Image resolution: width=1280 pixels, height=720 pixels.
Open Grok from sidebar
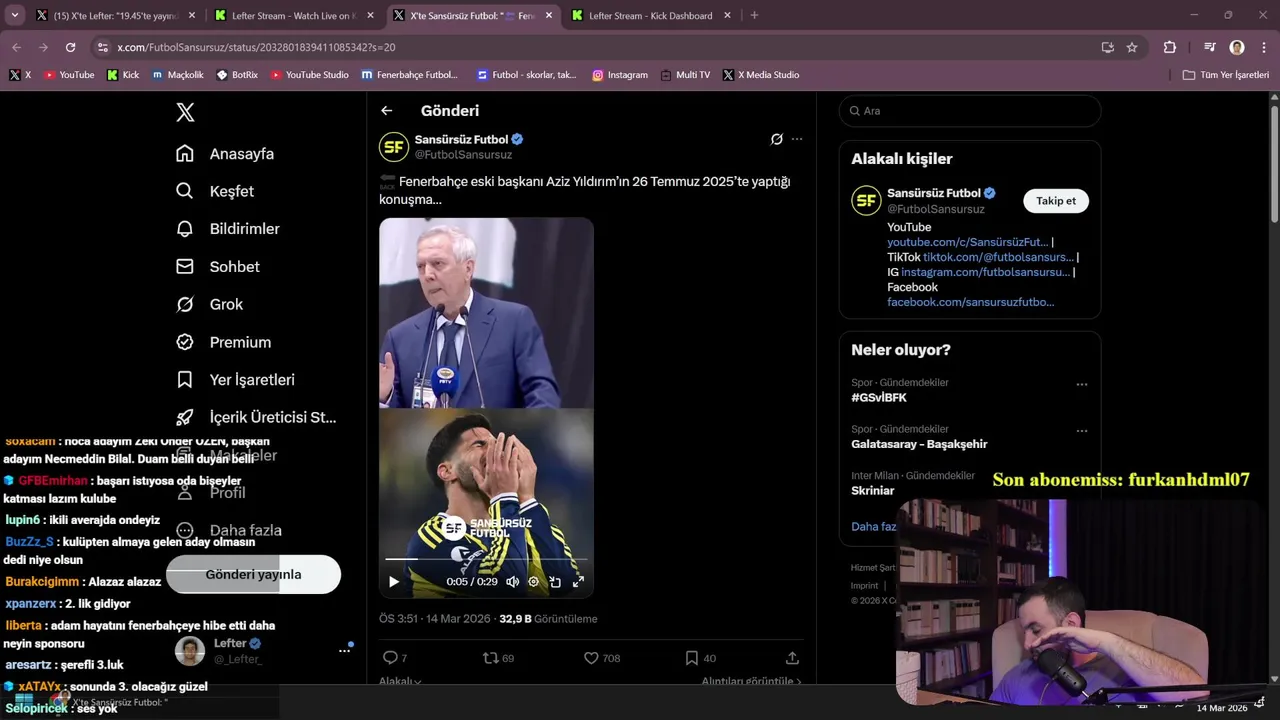[210, 304]
